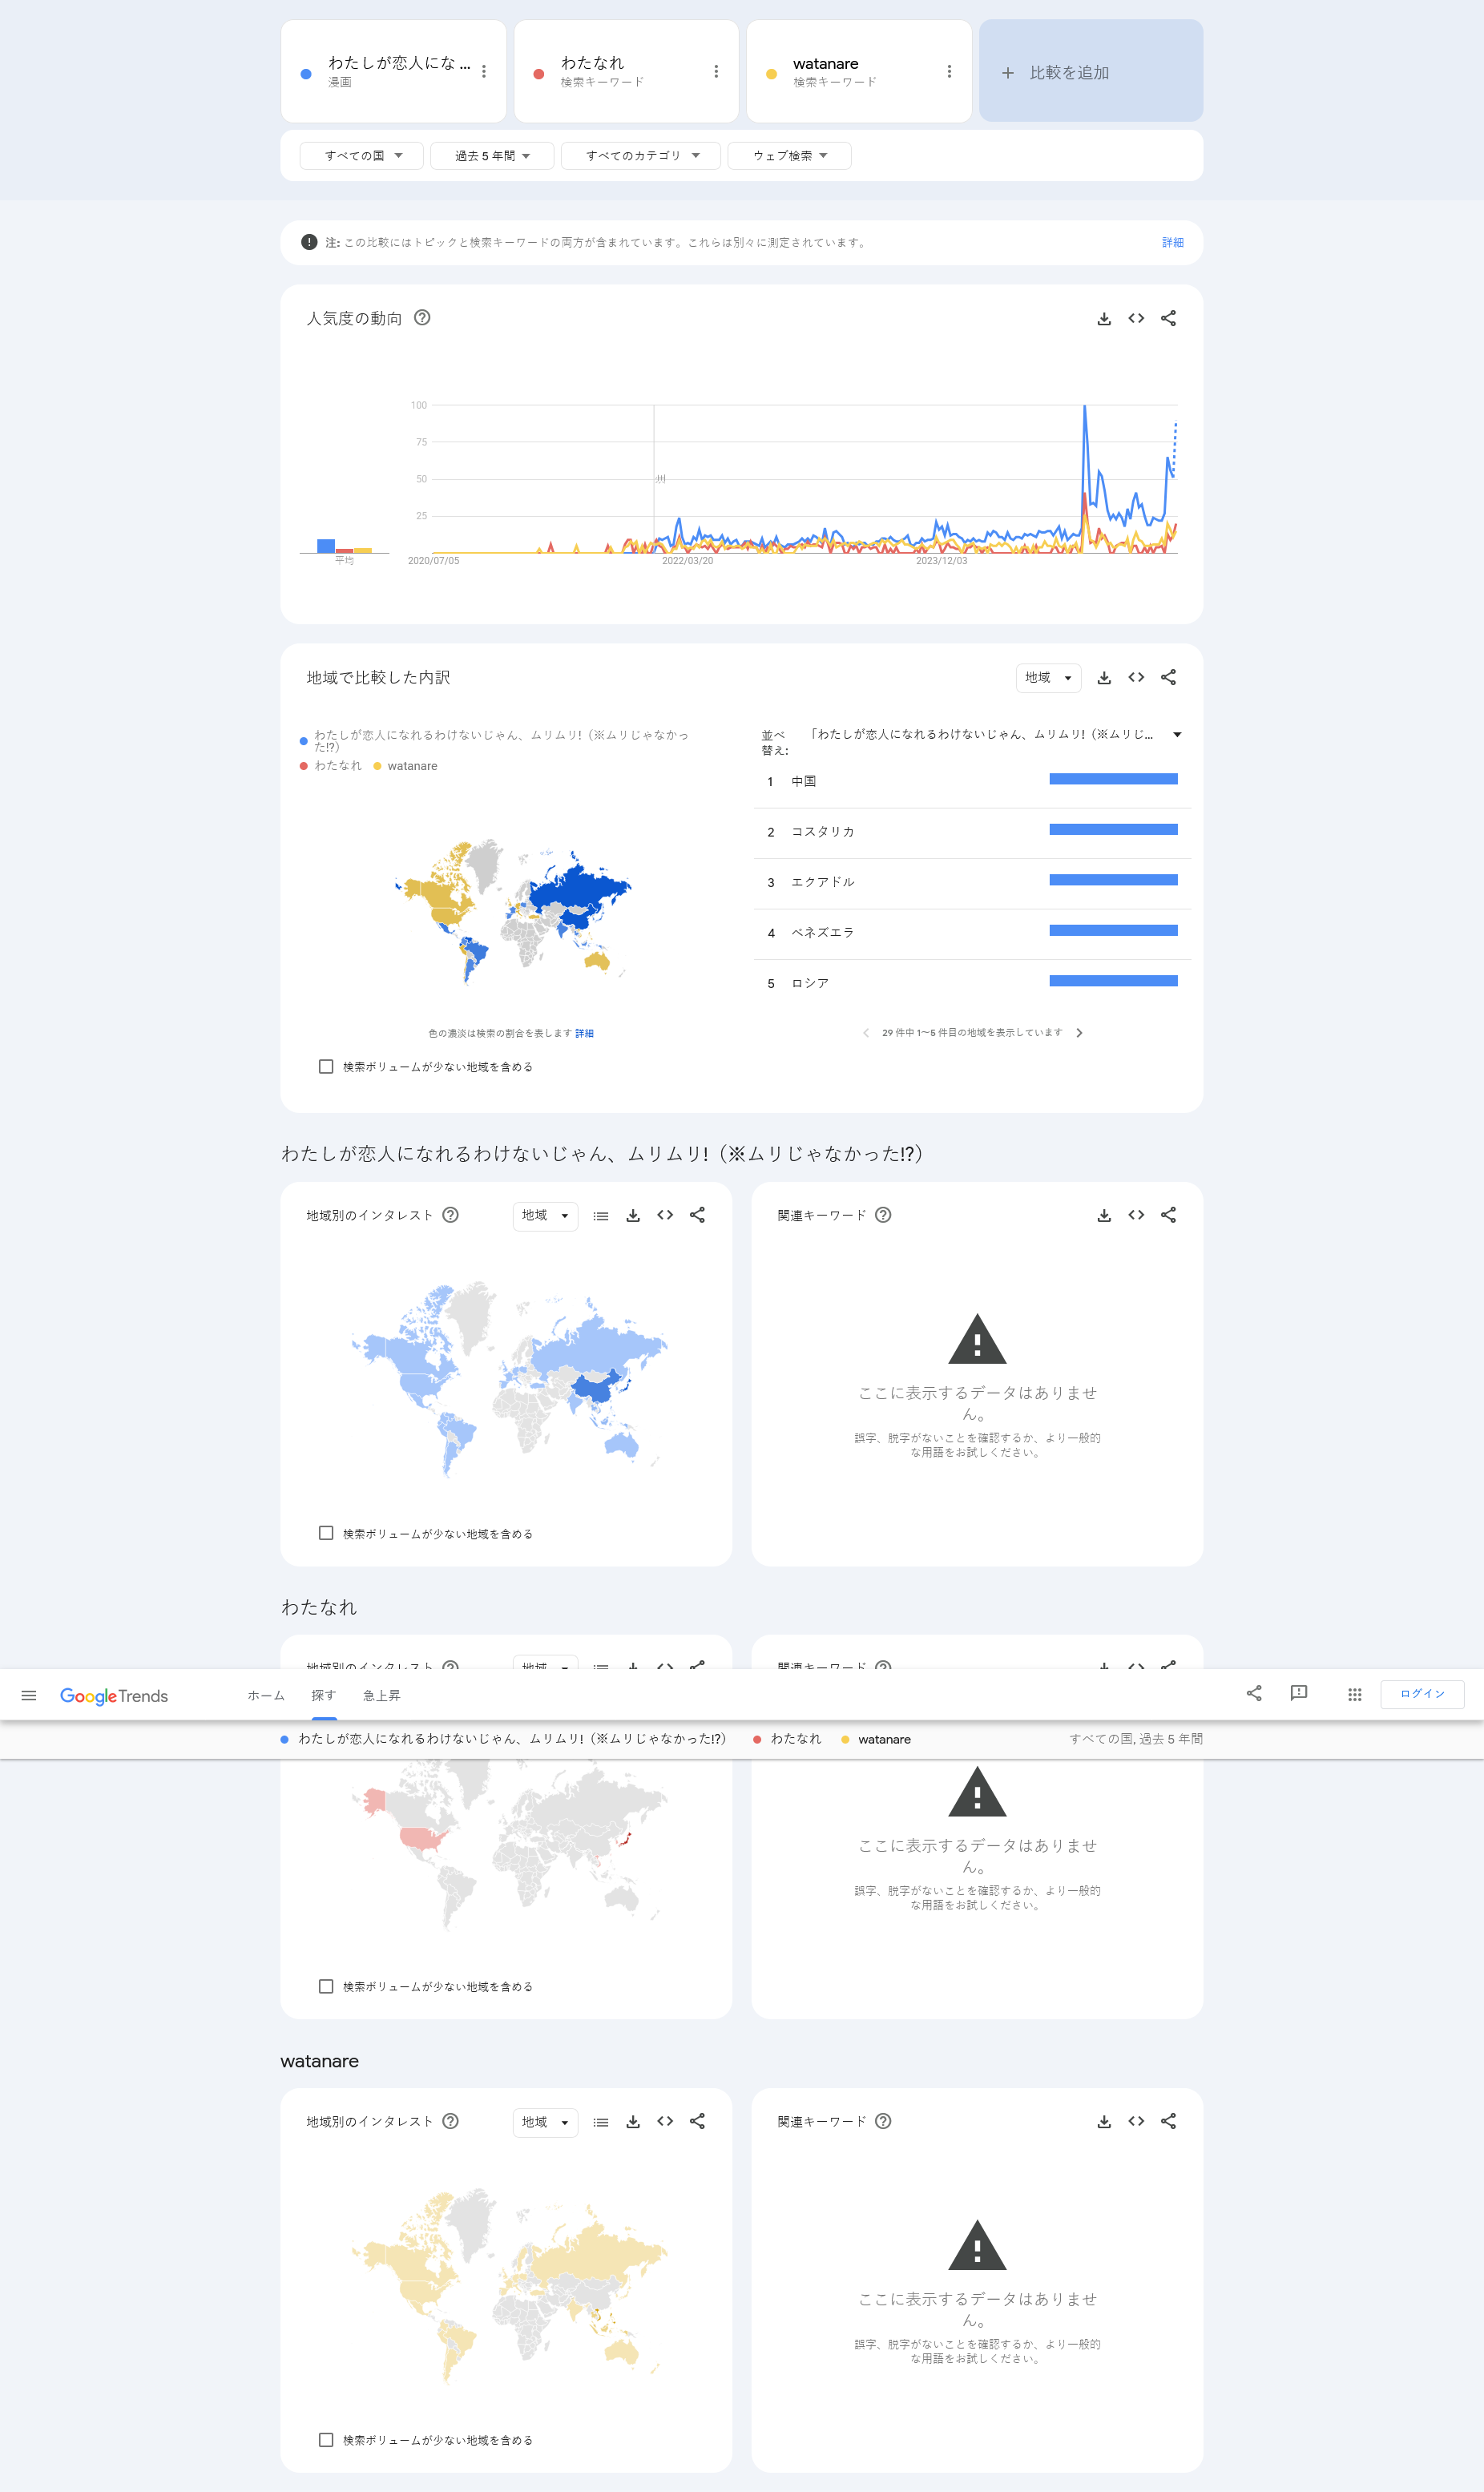Click the Google Trends logo
Viewport: 1484px width, 2492px height.
coord(114,1696)
